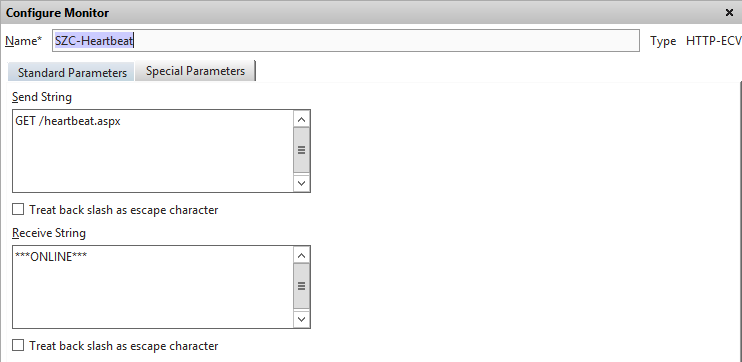Screen dimensions: 742x362
Task: Close the Configure Monitor dialog
Action: [x=729, y=13]
